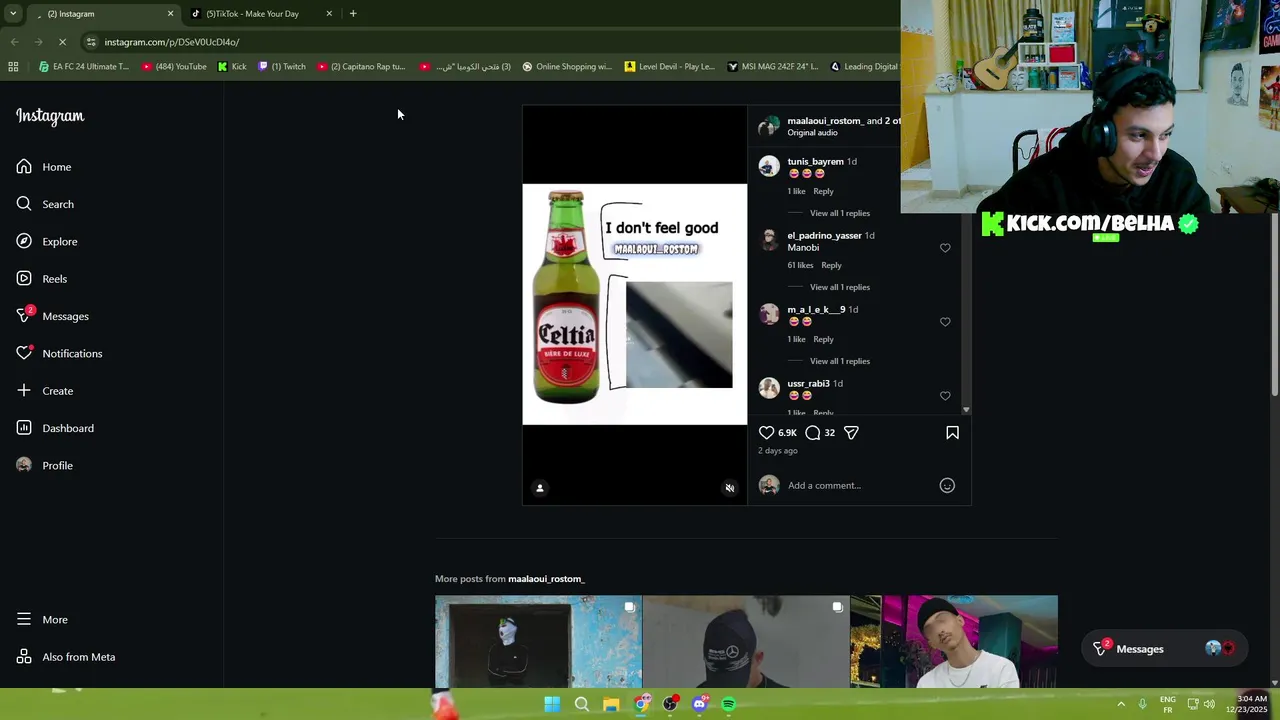
Task: Switch to the TikTok browser tab
Action: [x=252, y=14]
